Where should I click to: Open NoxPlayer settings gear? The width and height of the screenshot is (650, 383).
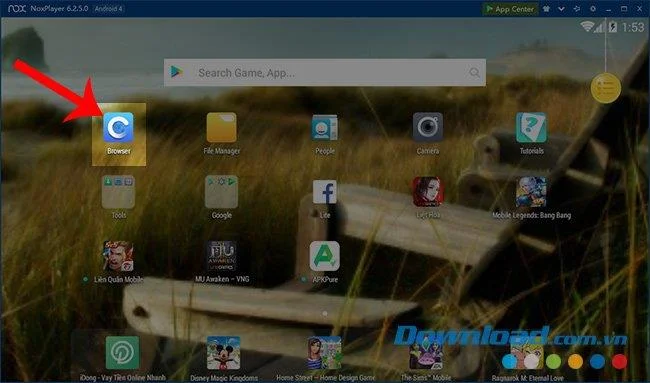tap(593, 9)
